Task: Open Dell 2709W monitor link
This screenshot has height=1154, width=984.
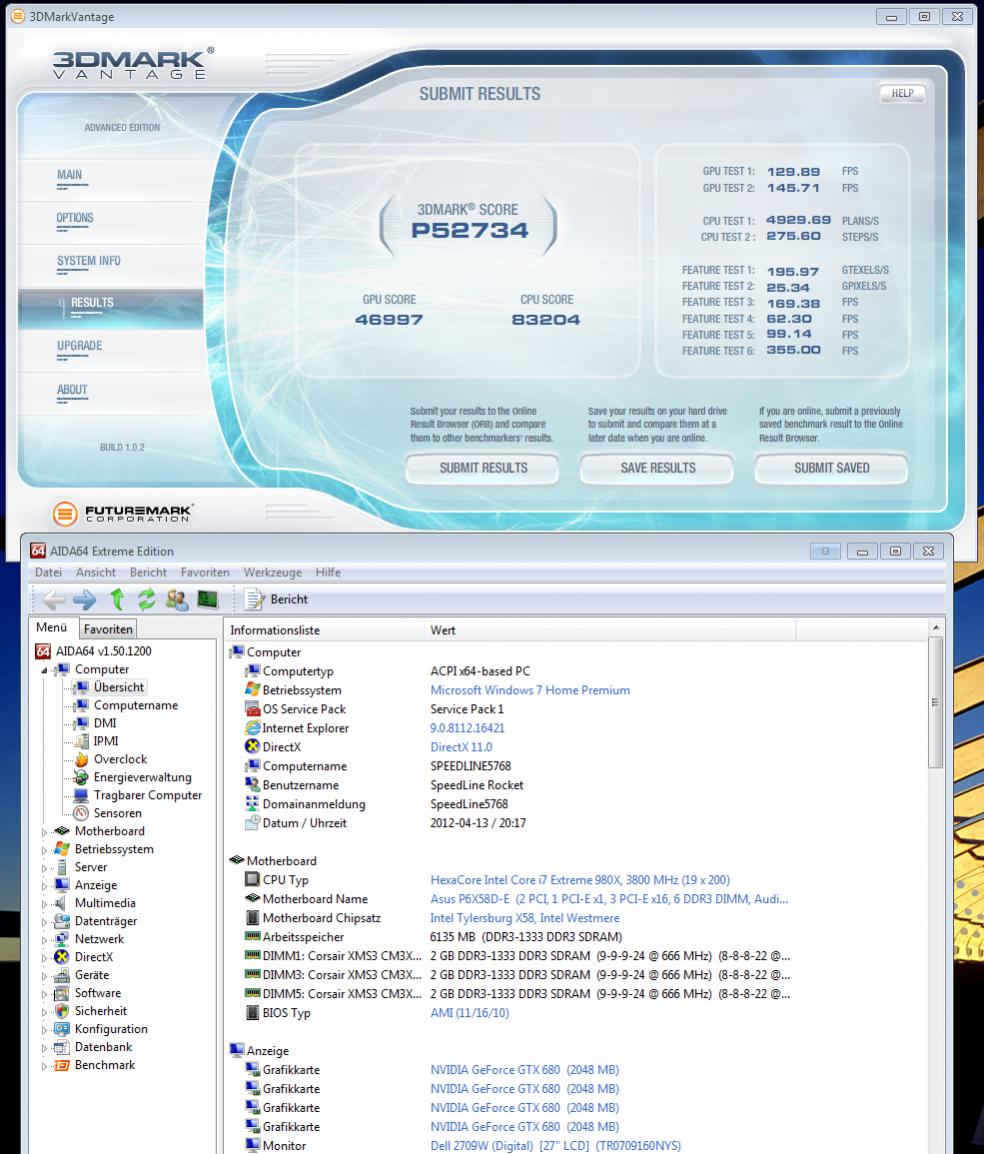Action: click(555, 1146)
